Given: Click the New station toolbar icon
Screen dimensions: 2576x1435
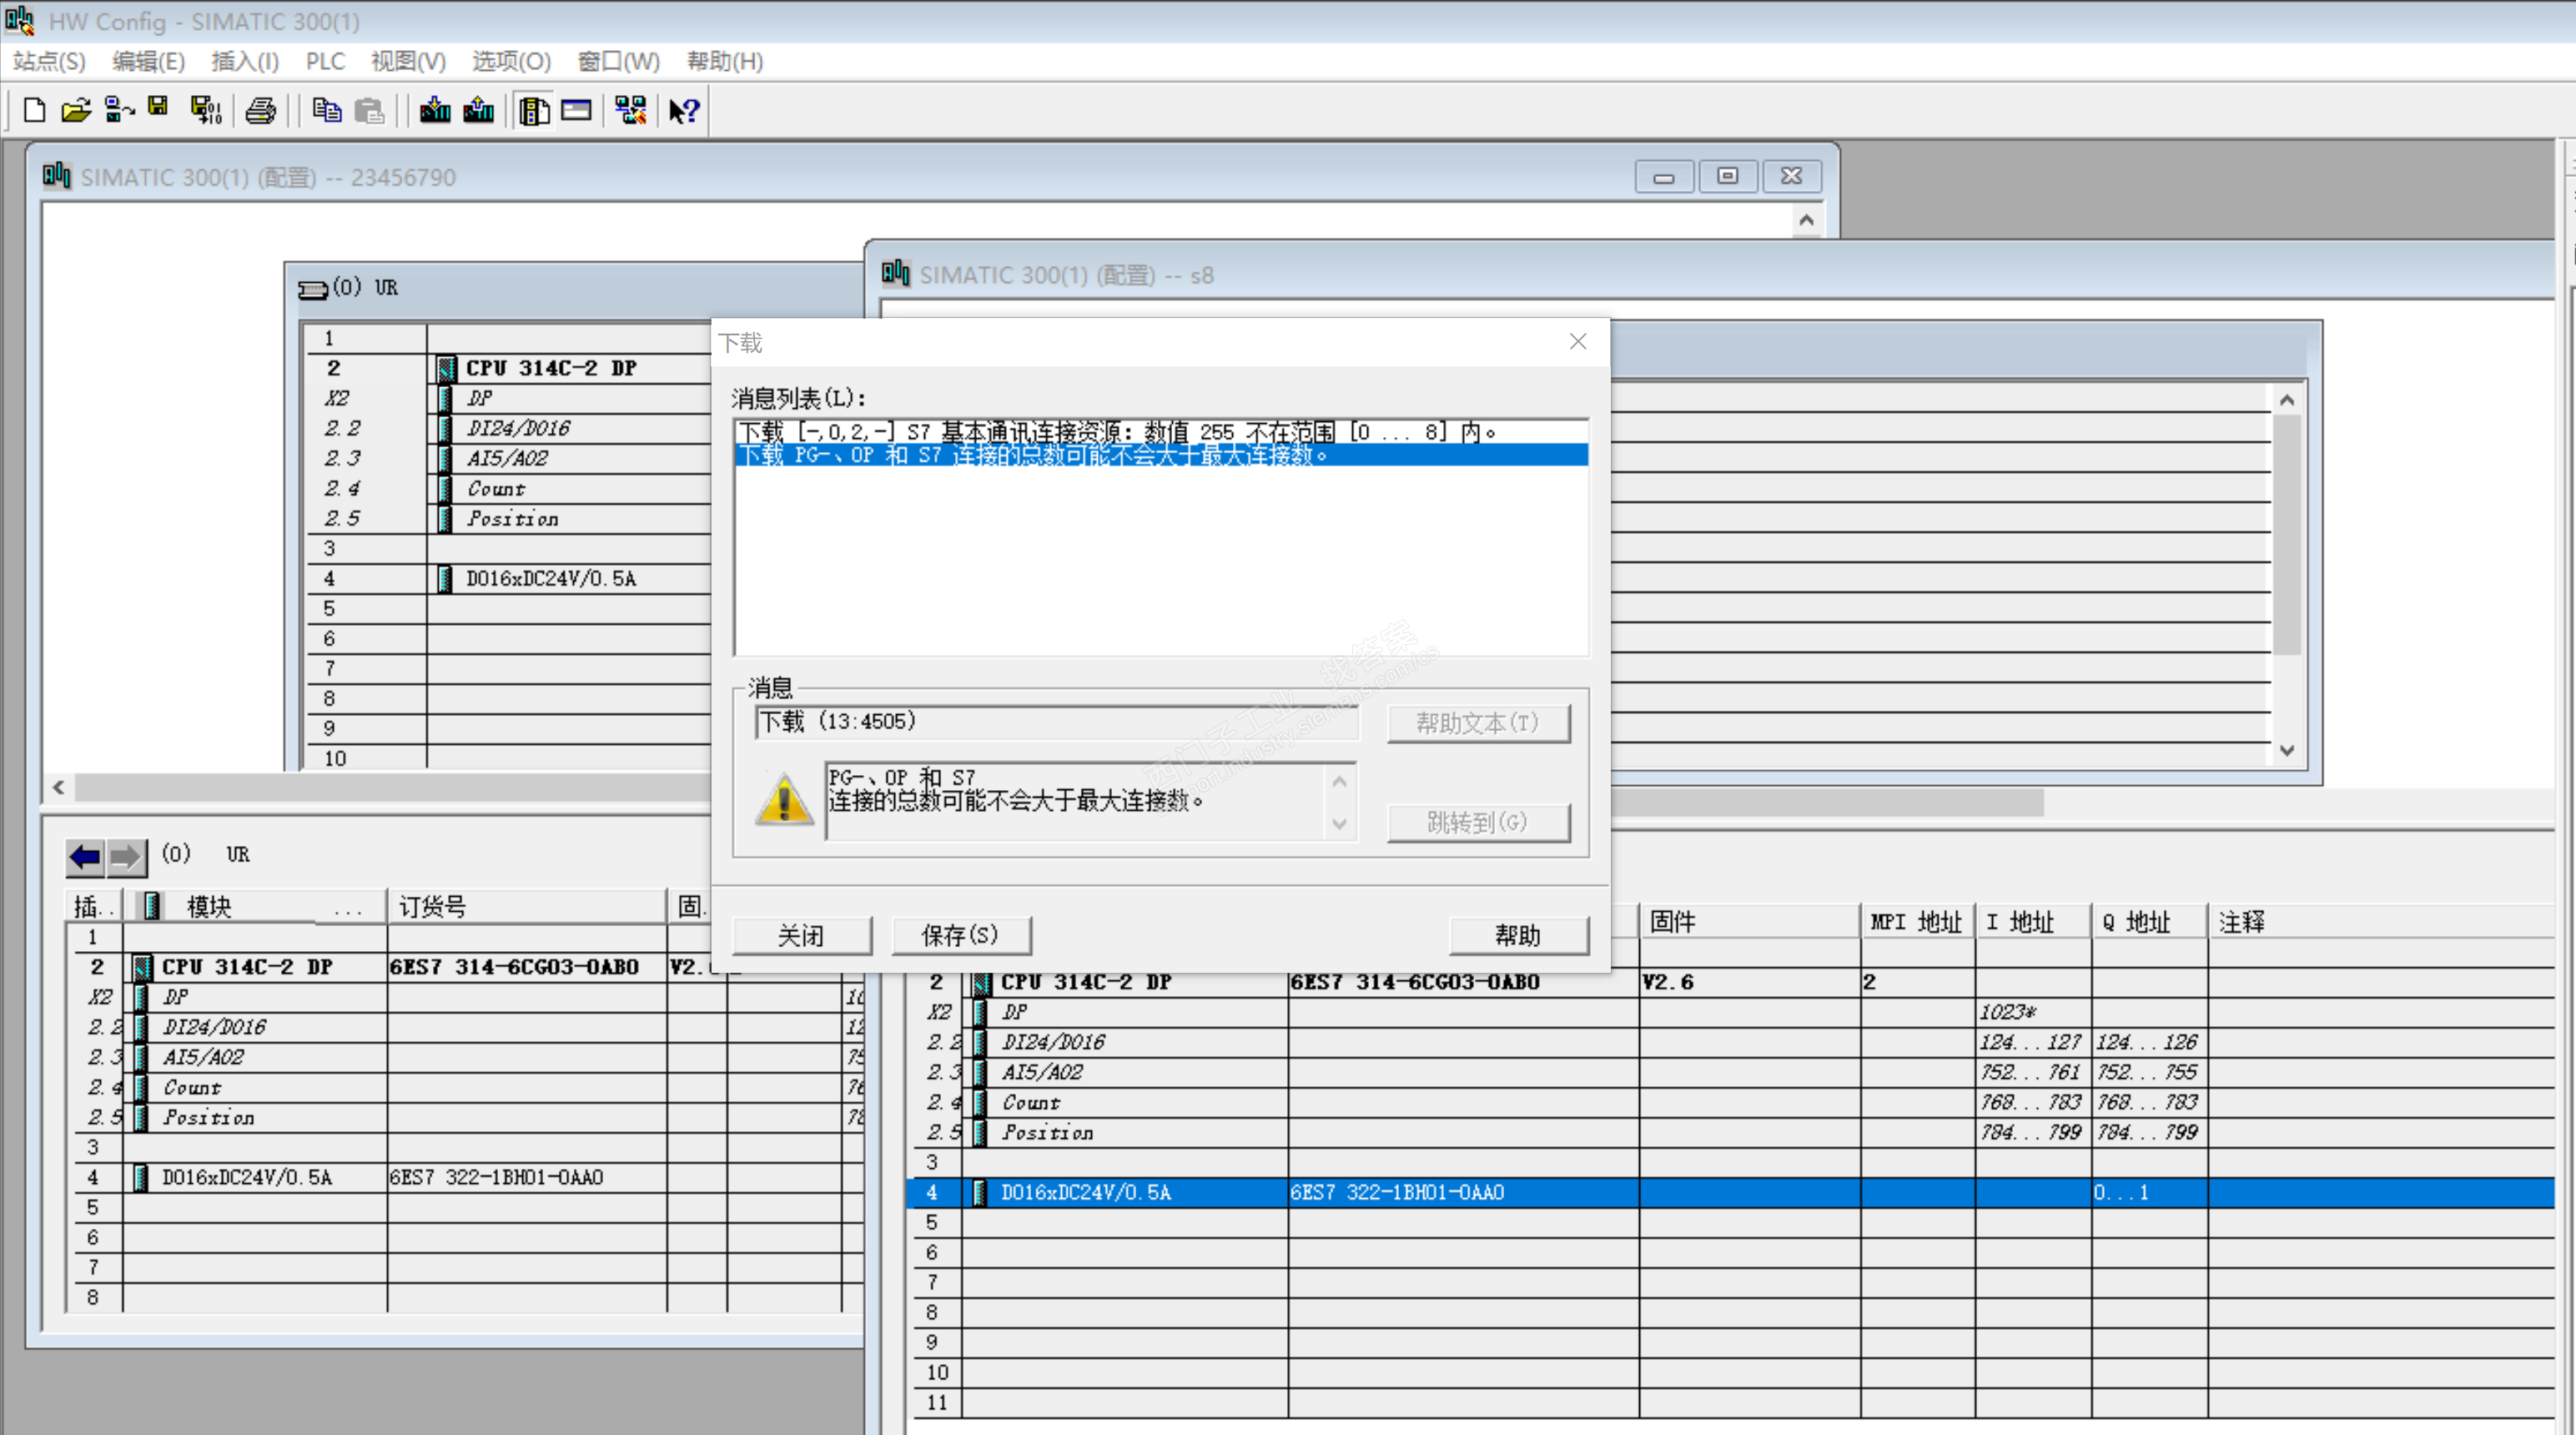Looking at the screenshot, I should coord(34,110).
